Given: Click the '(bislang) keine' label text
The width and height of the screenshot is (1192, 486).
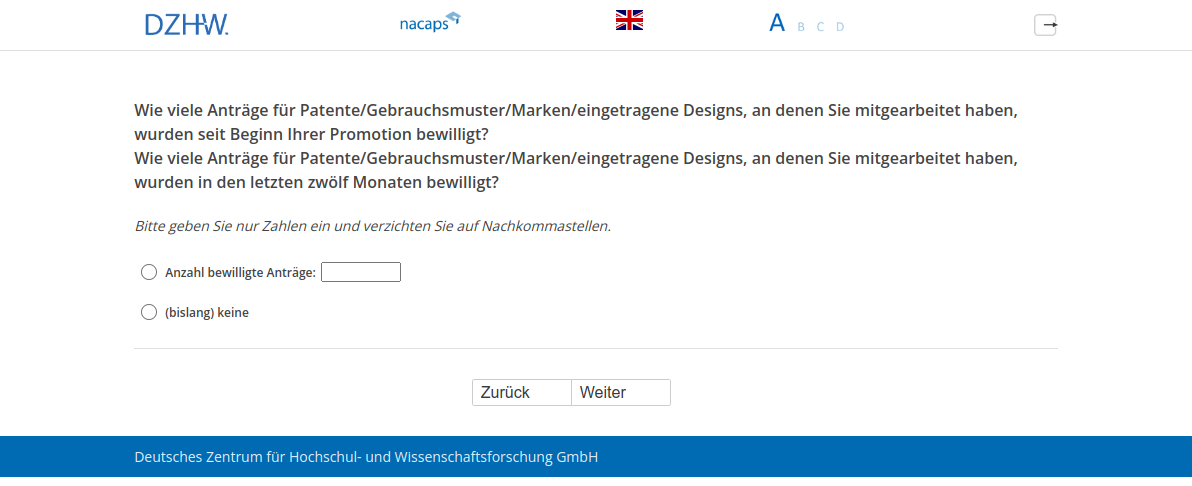Looking at the screenshot, I should pos(207,313).
